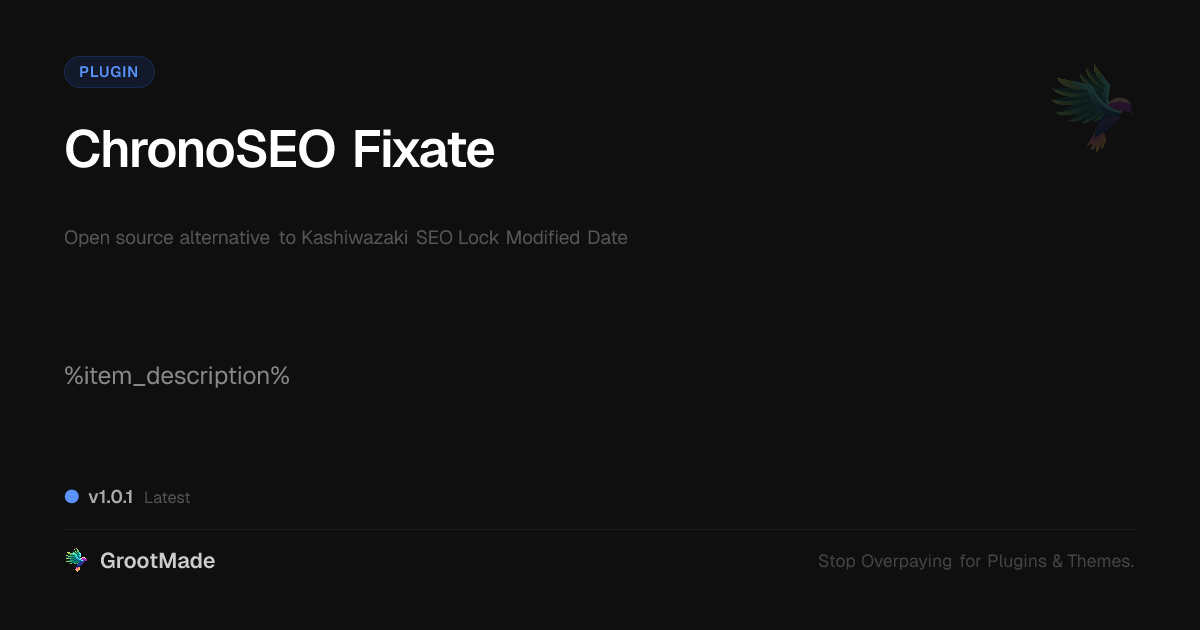Open the GrootMade brand name link
1200x630 pixels.
pyautogui.click(x=157, y=561)
